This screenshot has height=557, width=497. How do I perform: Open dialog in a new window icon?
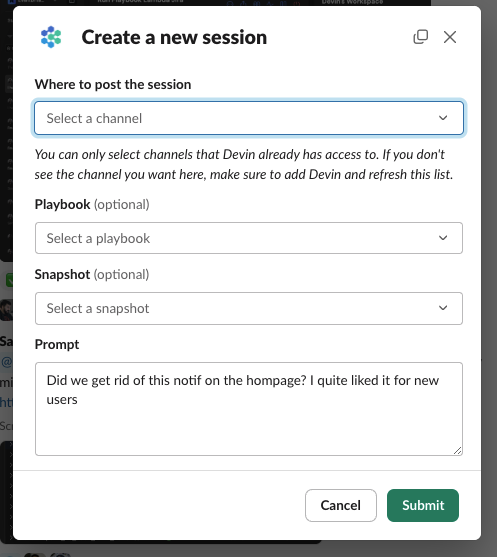click(421, 37)
